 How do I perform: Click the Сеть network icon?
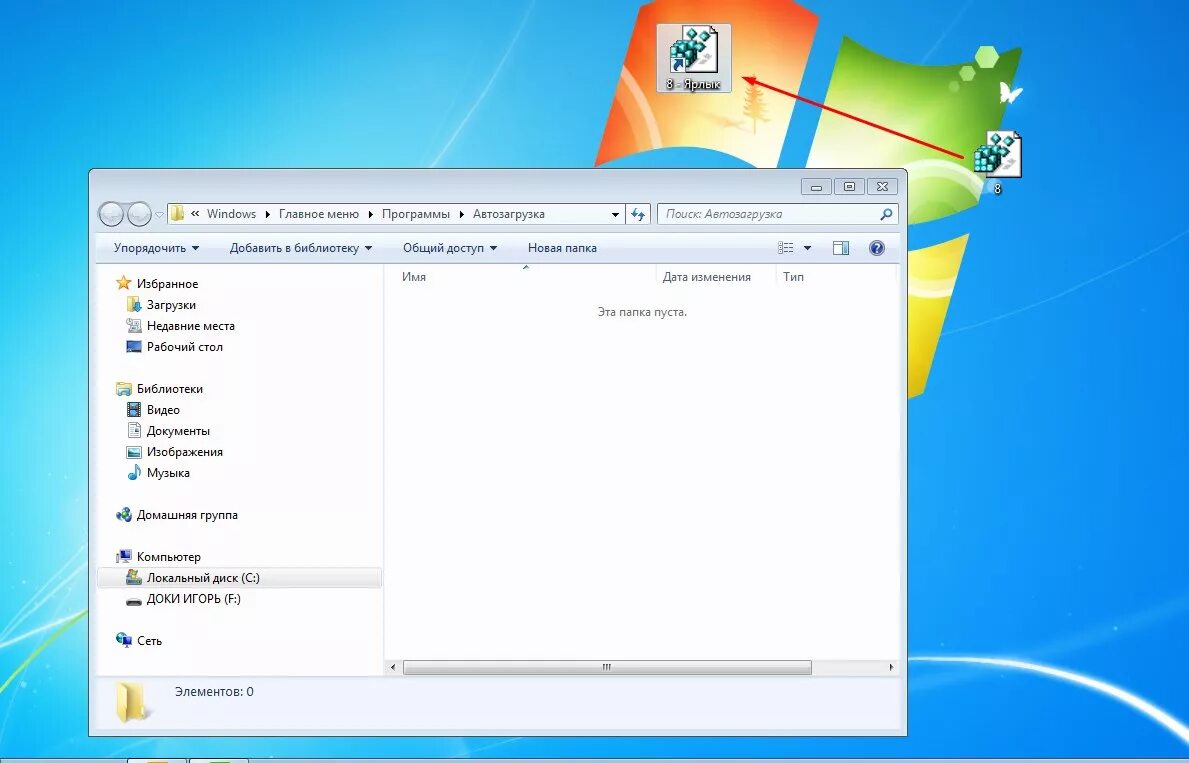tap(124, 640)
